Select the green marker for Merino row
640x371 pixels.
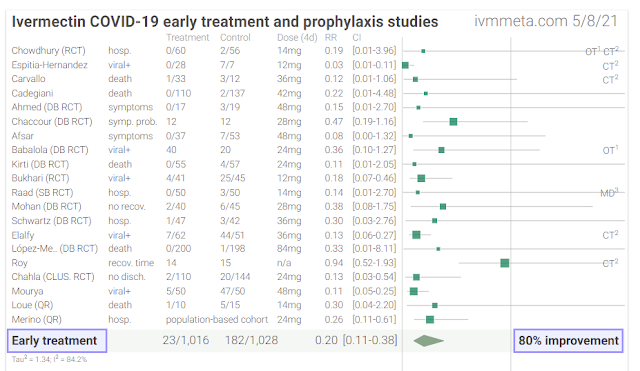point(430,319)
